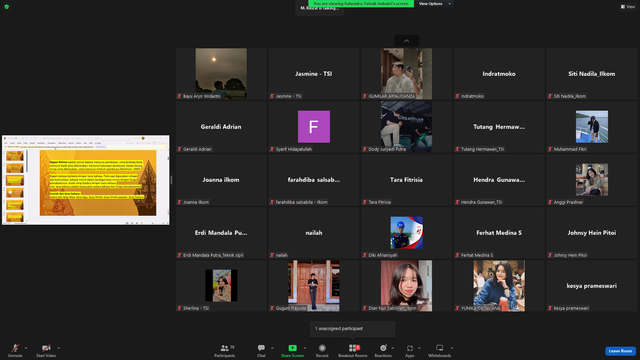Click muted mic icon on Joanna ilkom tile
The height and width of the screenshot is (360, 640).
click(180, 202)
